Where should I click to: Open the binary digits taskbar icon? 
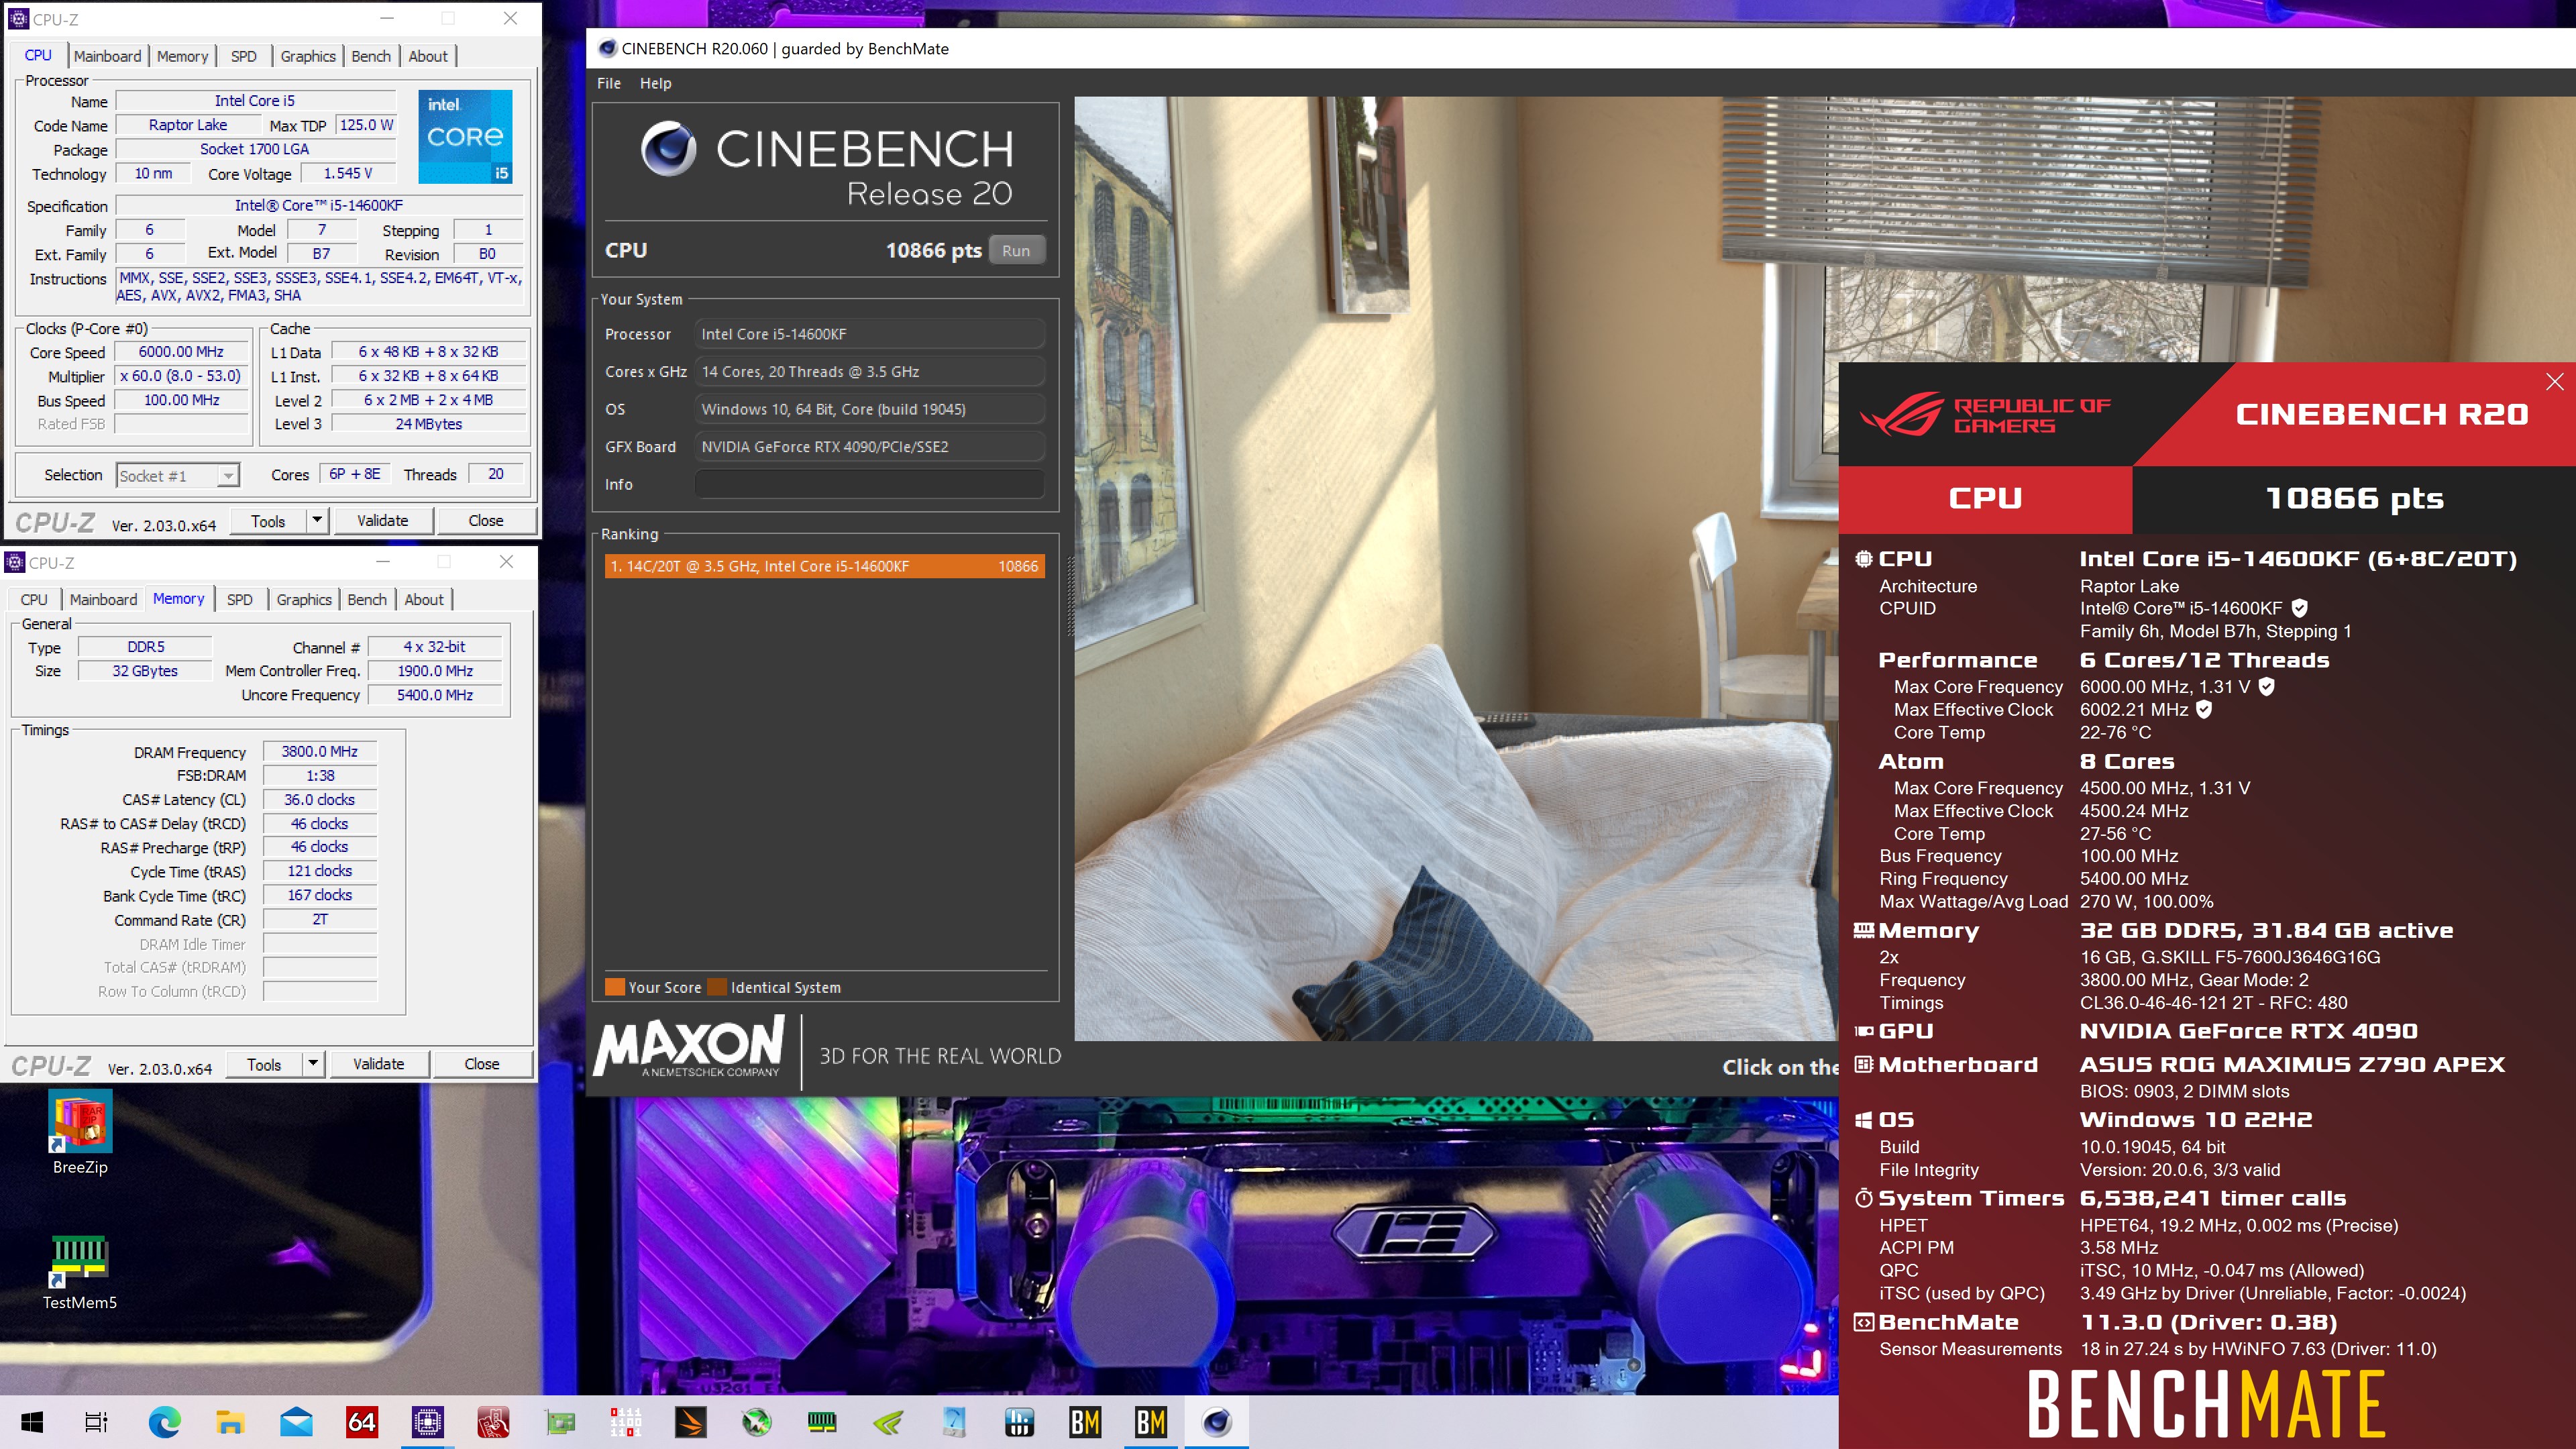pos(626,1421)
